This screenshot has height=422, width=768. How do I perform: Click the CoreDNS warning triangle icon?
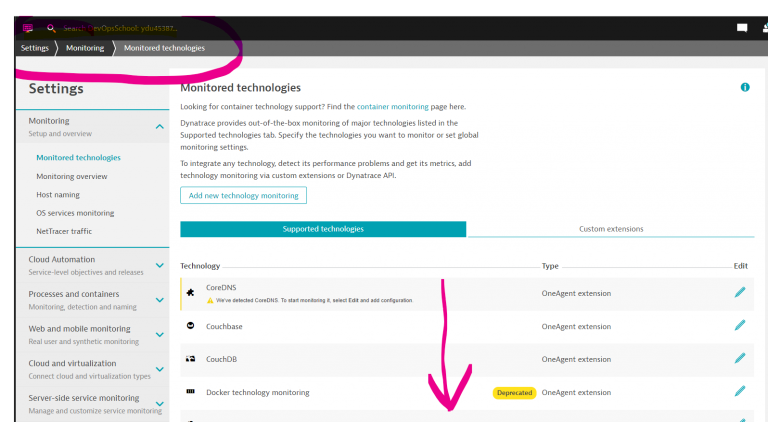pyautogui.click(x=210, y=301)
